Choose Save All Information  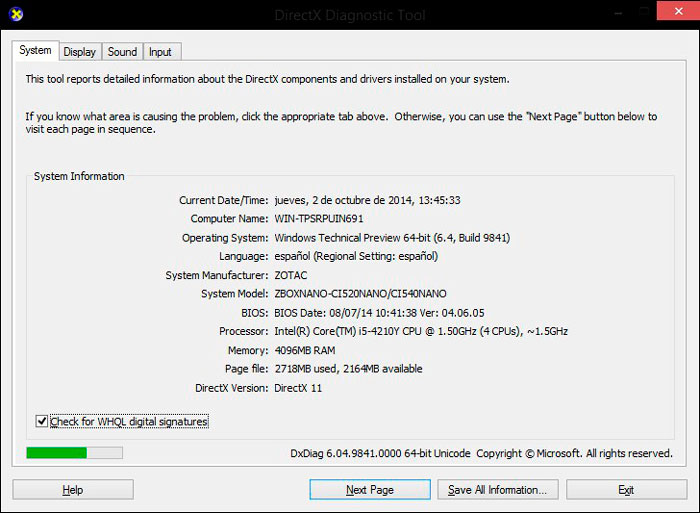tap(497, 490)
